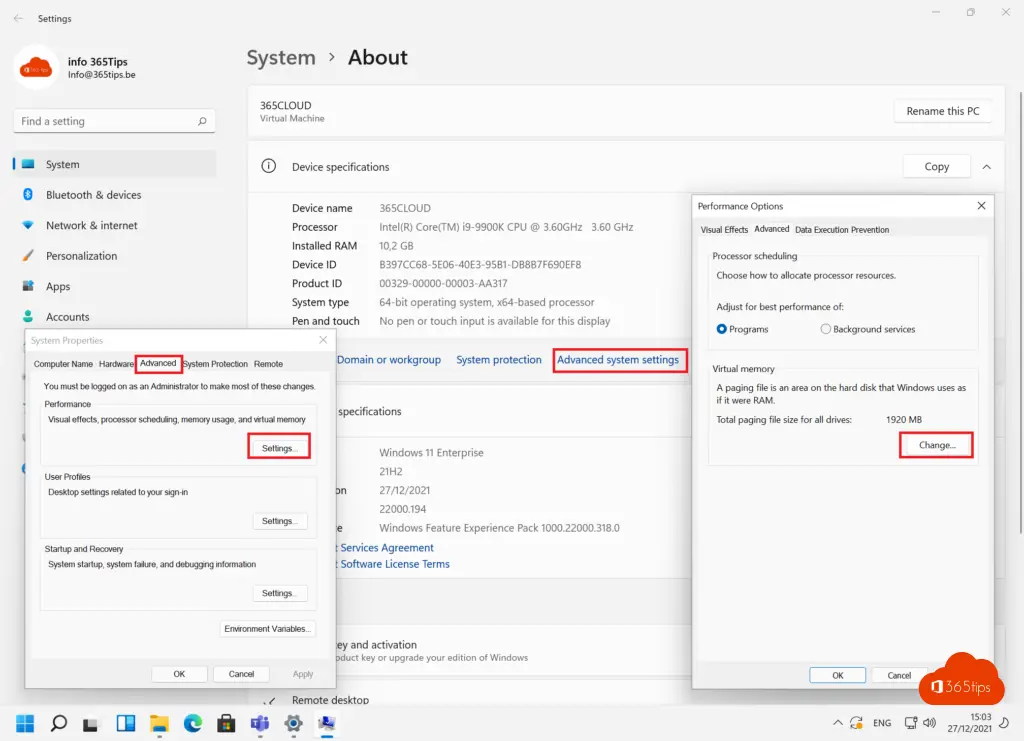Open Microsoft Store from taskbar
Viewport: 1024px width, 741px height.
(226, 723)
